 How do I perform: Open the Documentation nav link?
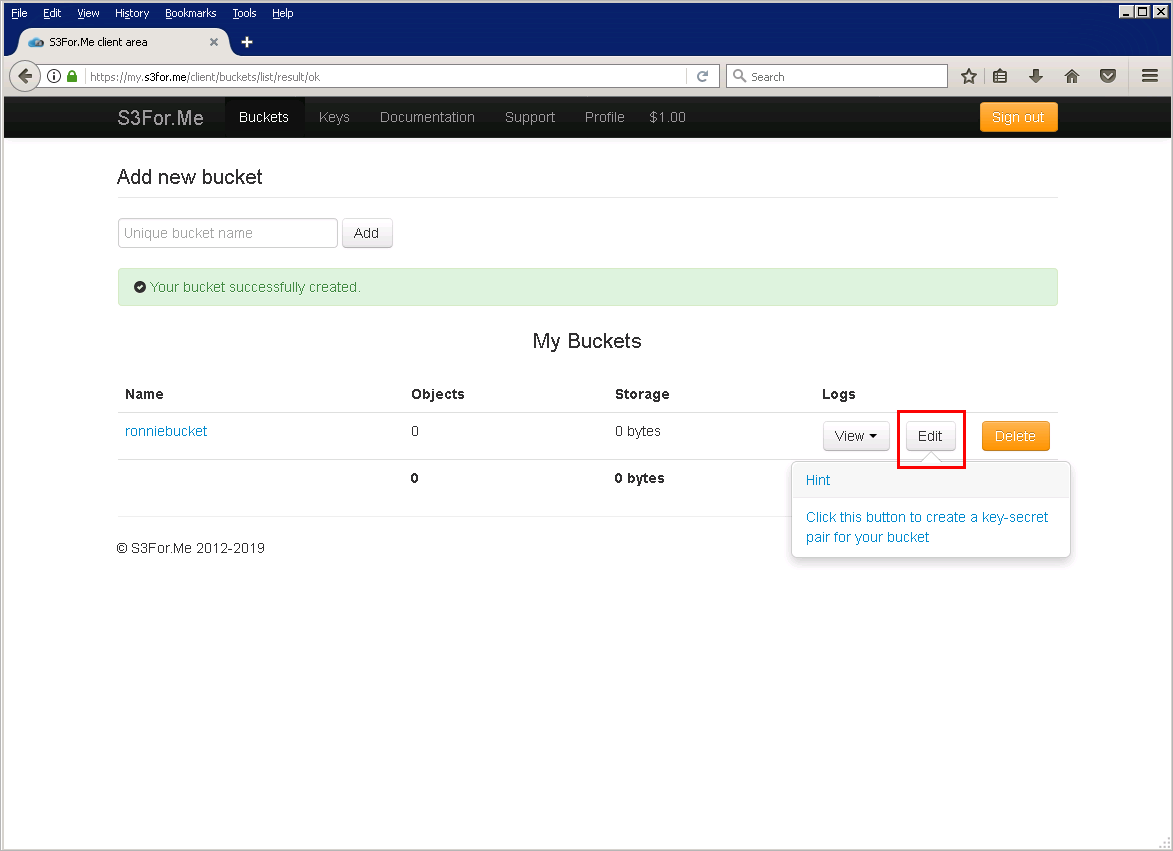click(x=427, y=117)
